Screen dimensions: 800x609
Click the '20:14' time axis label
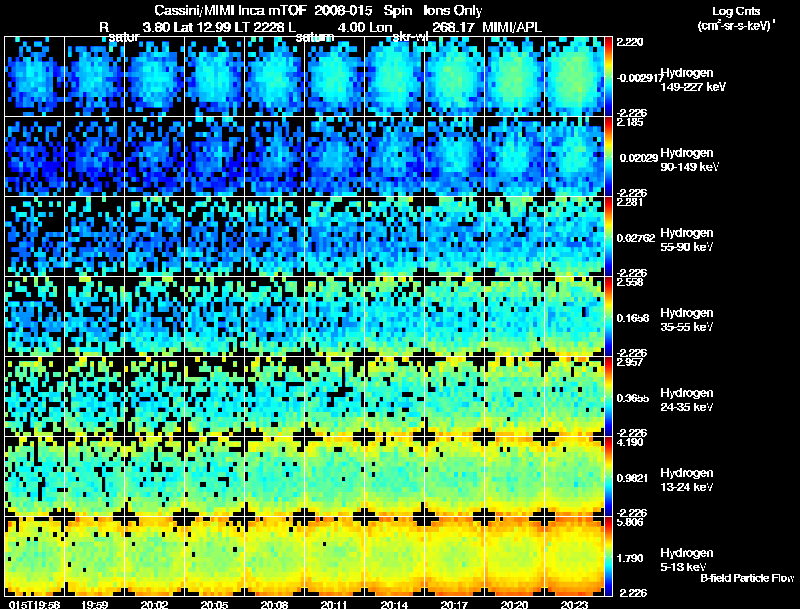pyautogui.click(x=394, y=604)
